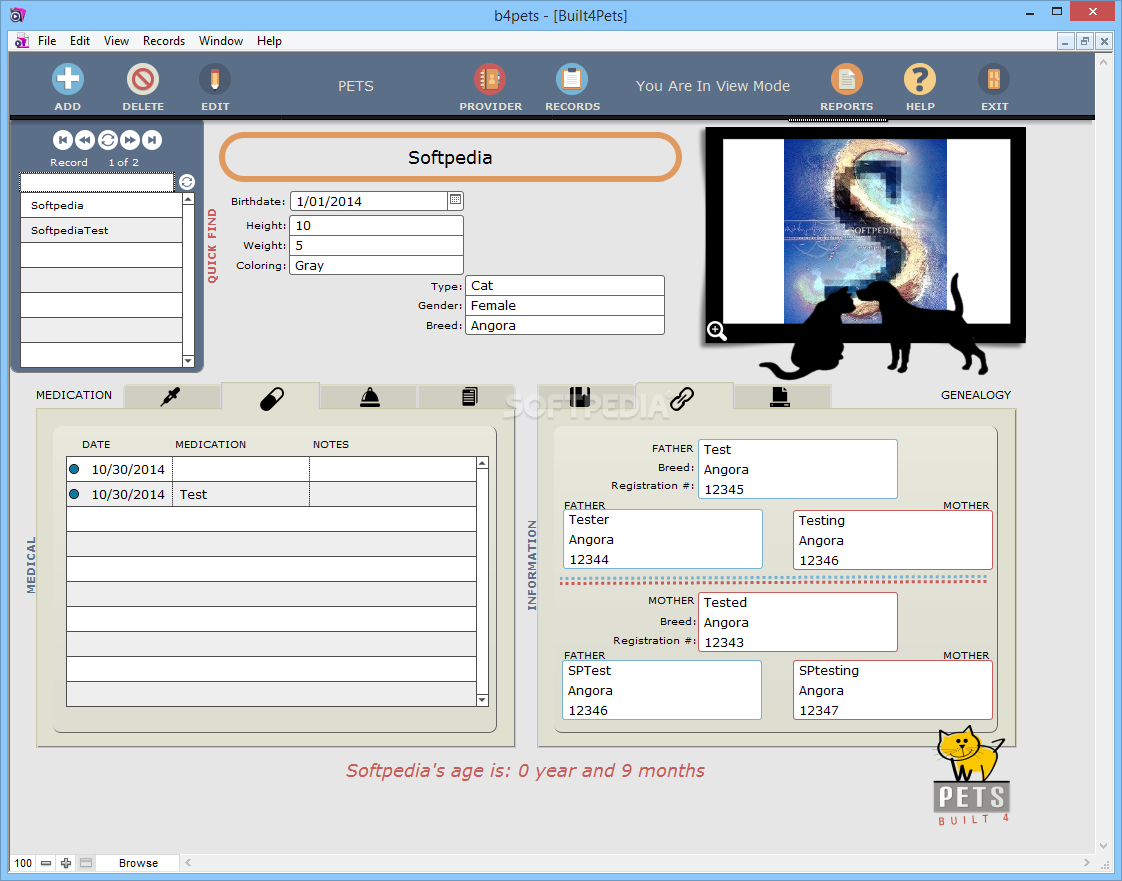The image size is (1122, 881).
Task: Open the Help menu
Action: pyautogui.click(x=269, y=41)
